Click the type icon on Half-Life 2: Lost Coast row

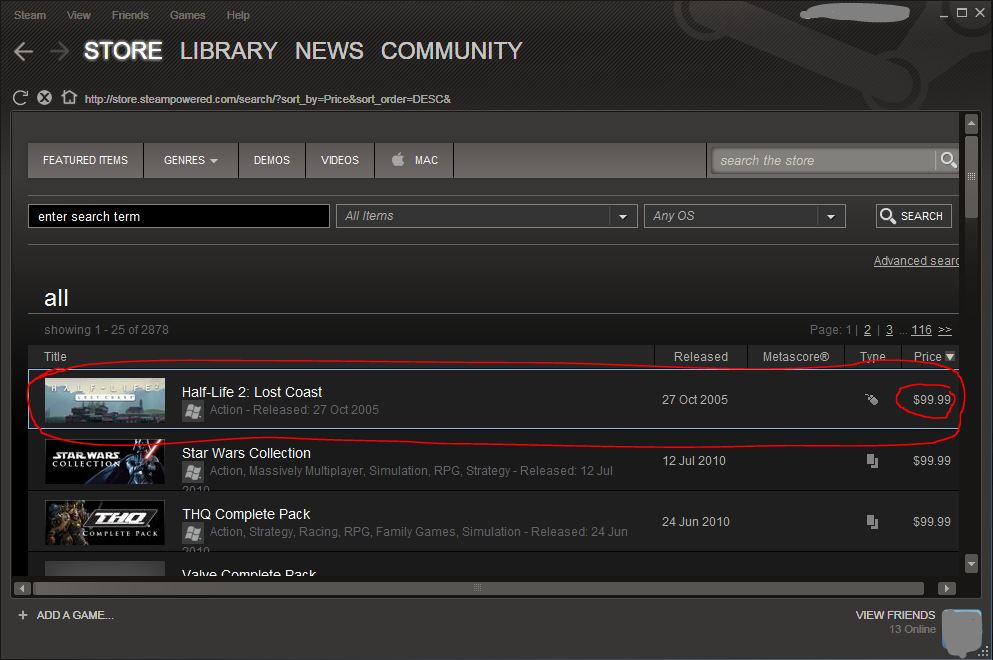871,399
